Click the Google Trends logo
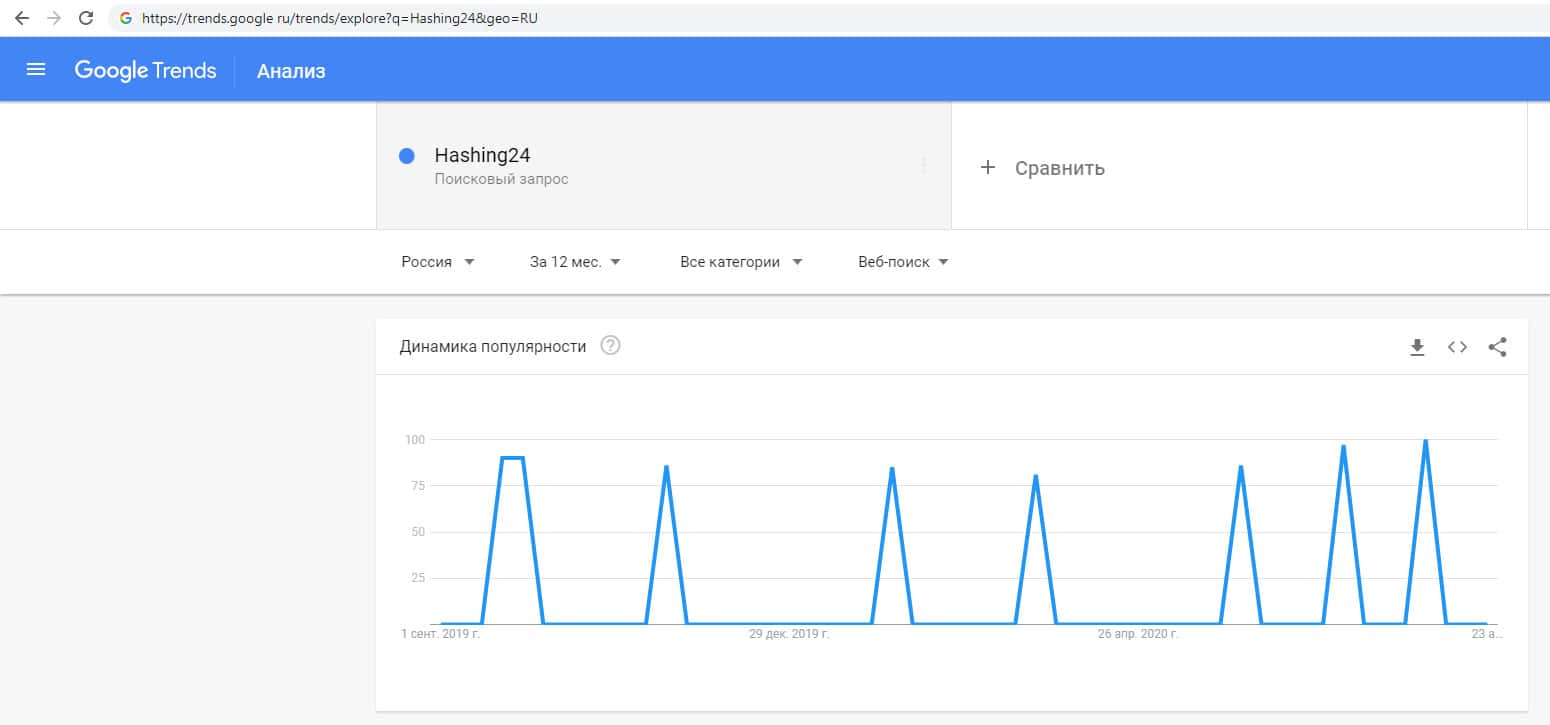This screenshot has width=1550, height=725. 145,70
